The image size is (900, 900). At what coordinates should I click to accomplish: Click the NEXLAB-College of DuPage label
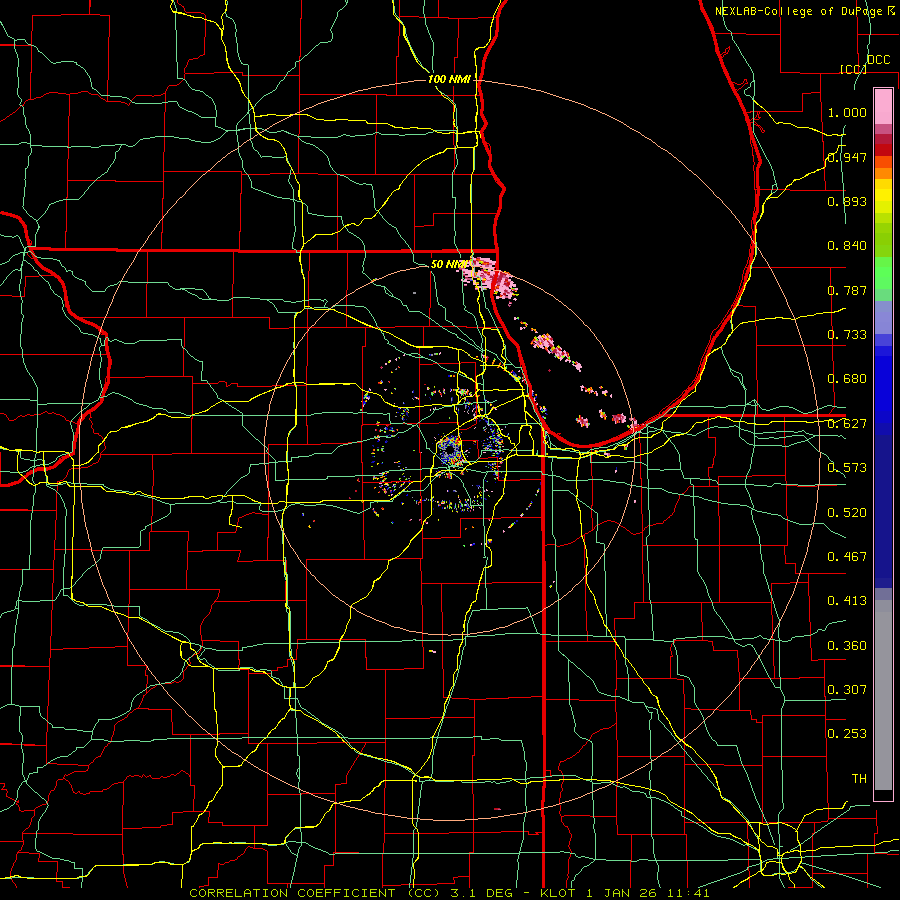click(x=798, y=11)
